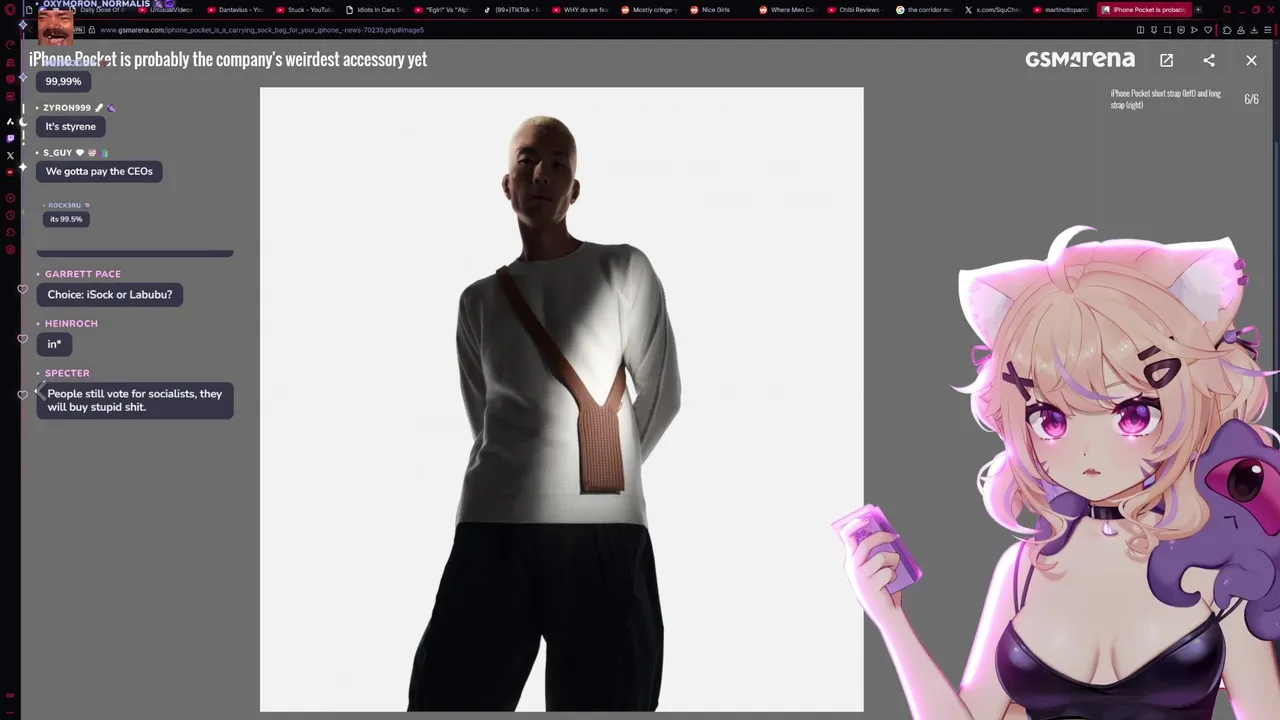Open the image in a new window icon
Image resolution: width=1280 pixels, height=720 pixels.
pos(1166,60)
